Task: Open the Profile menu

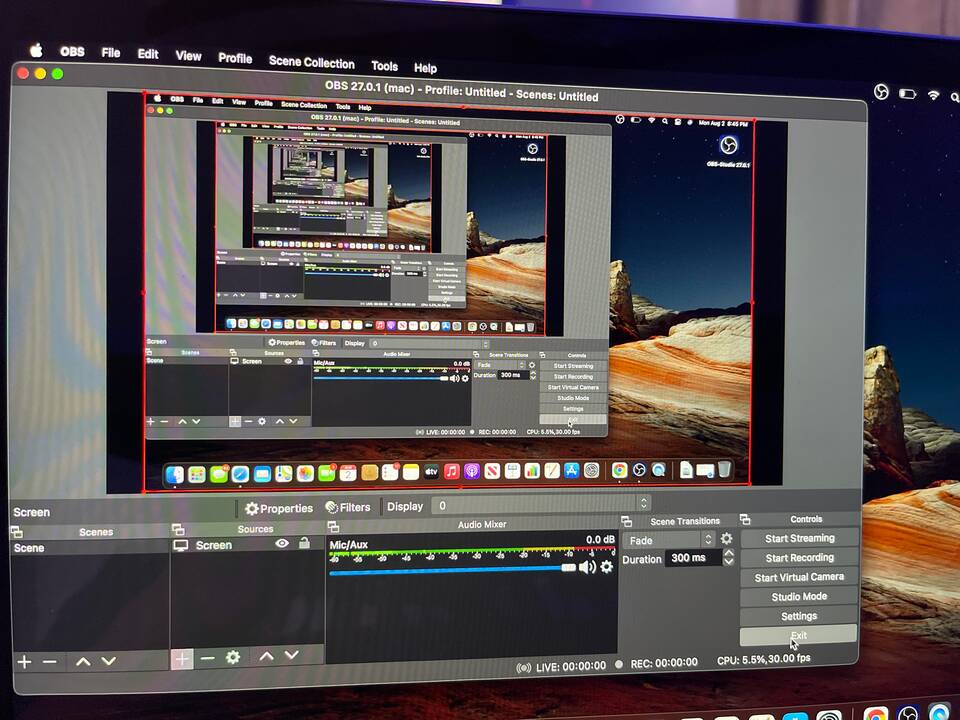Action: pos(235,58)
